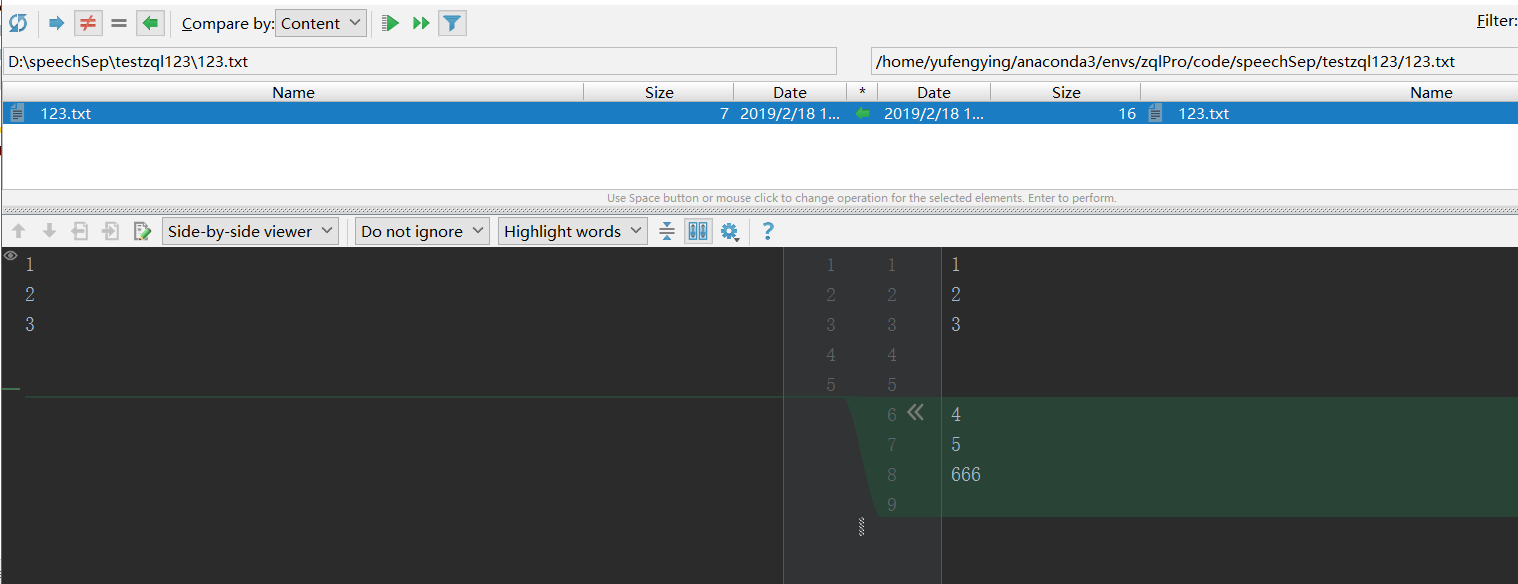Viewport: 1518px width, 584px height.
Task: Click the right Date column header
Action: click(934, 92)
